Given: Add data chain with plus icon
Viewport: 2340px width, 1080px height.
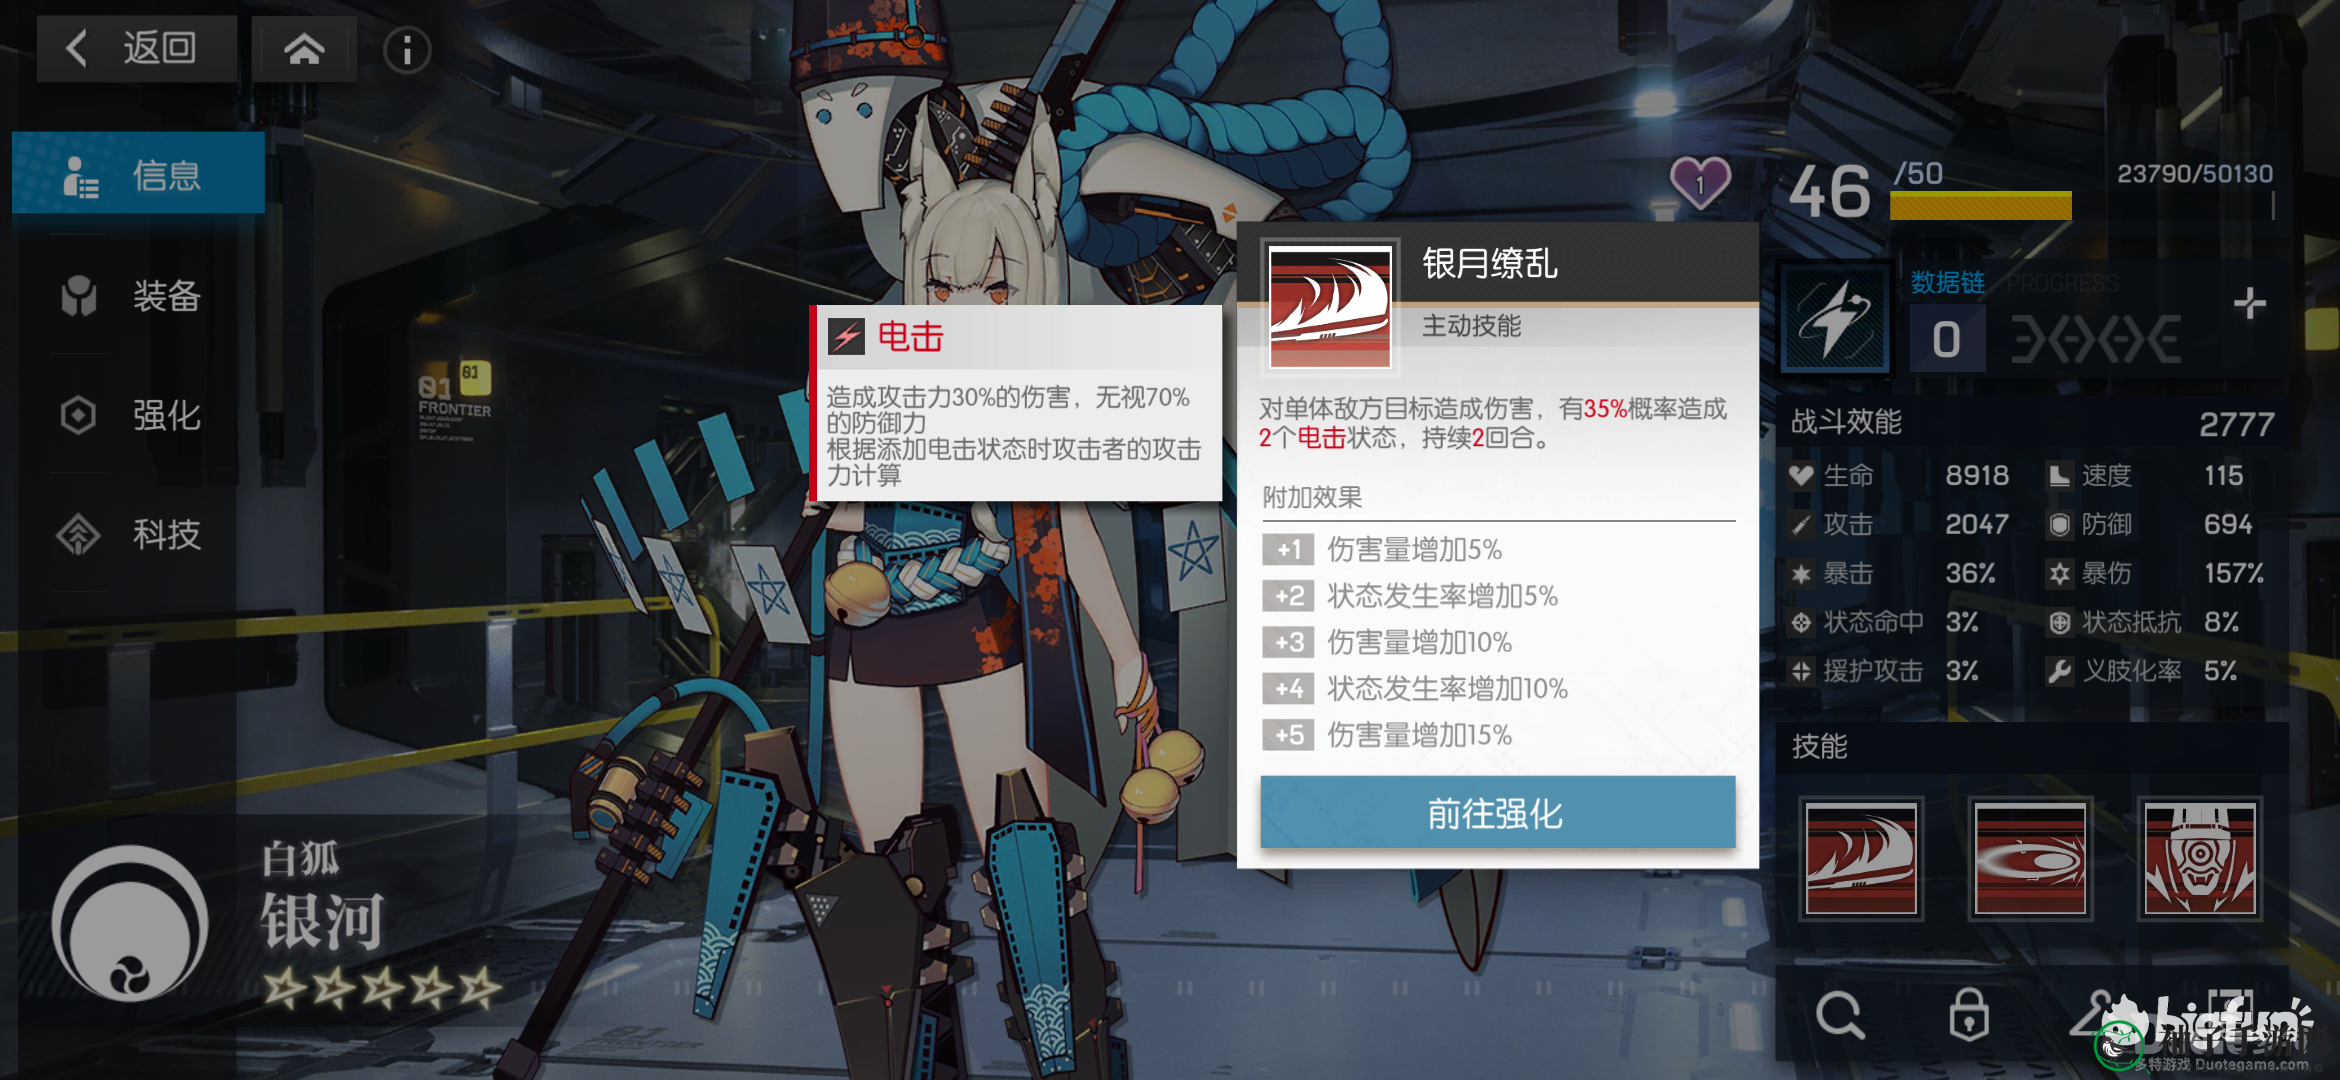Looking at the screenshot, I should pos(2249,303).
